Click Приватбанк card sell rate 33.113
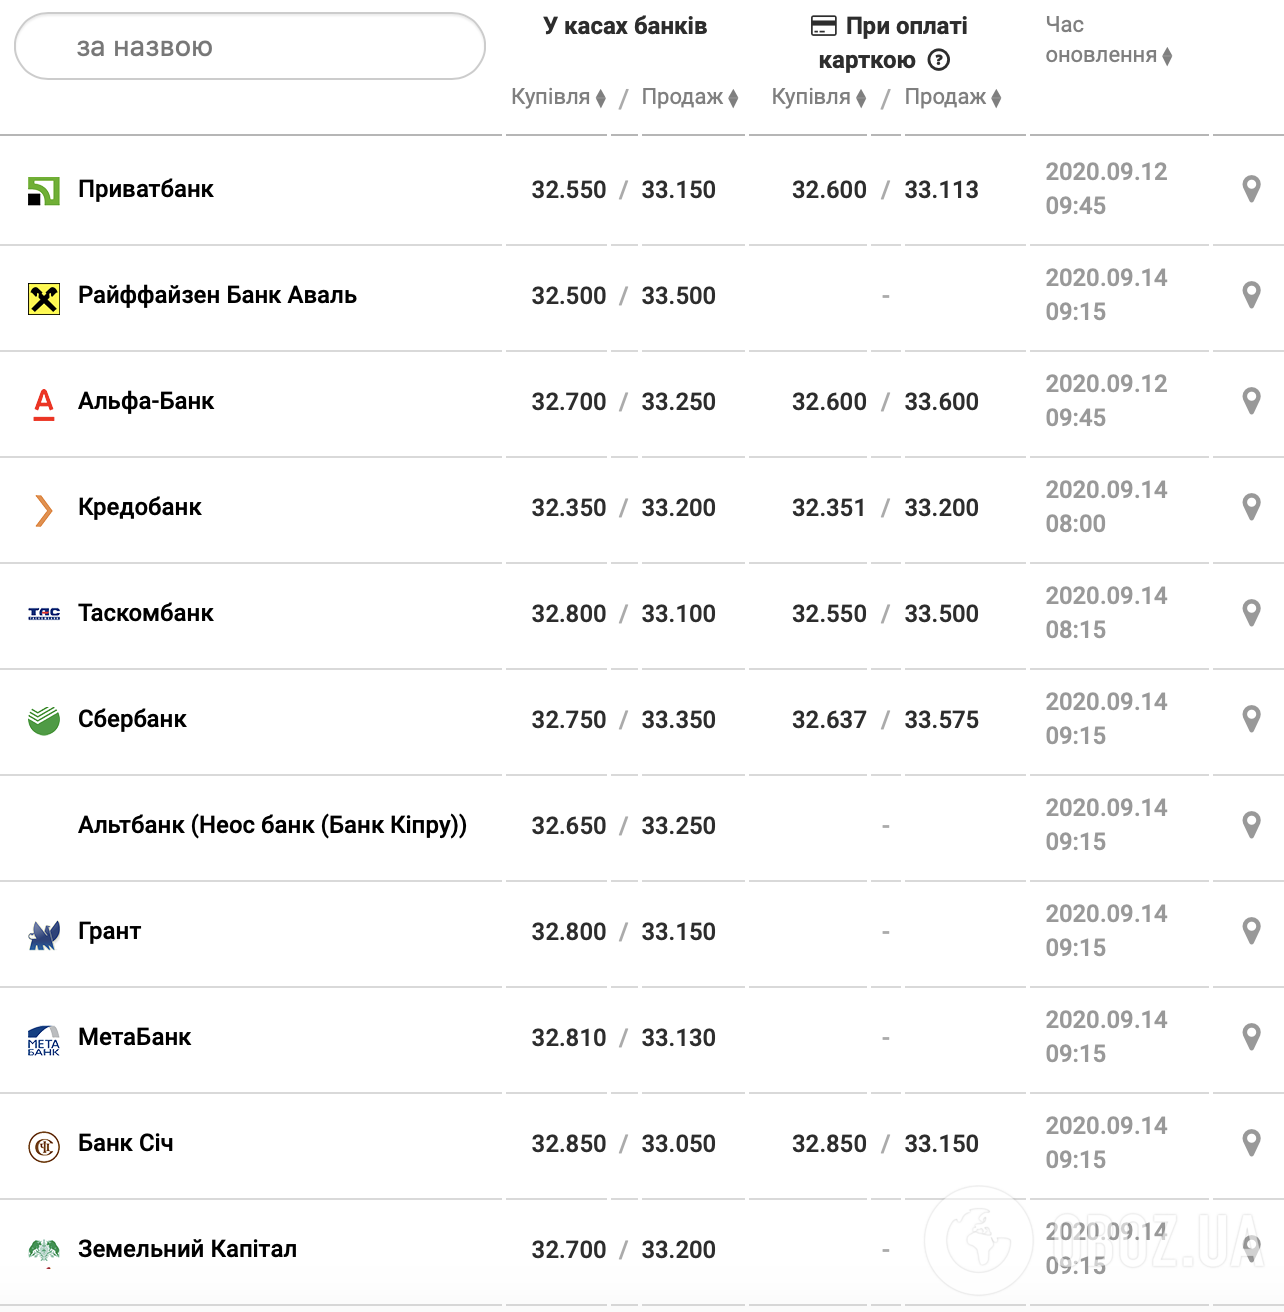The image size is (1284, 1312). (x=941, y=190)
